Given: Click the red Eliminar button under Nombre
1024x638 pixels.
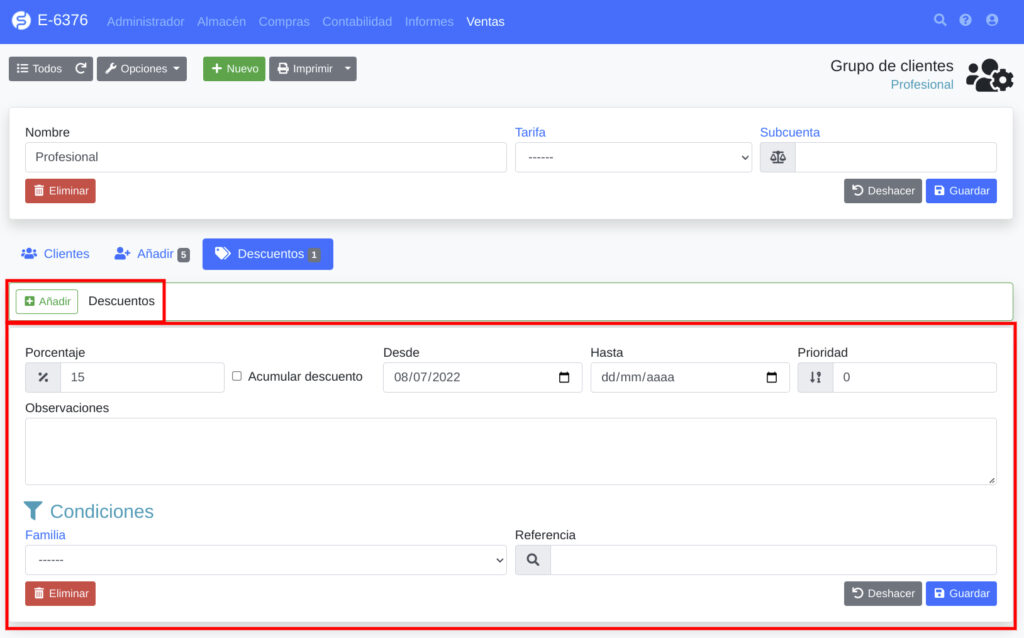Looking at the screenshot, I should click(60, 191).
